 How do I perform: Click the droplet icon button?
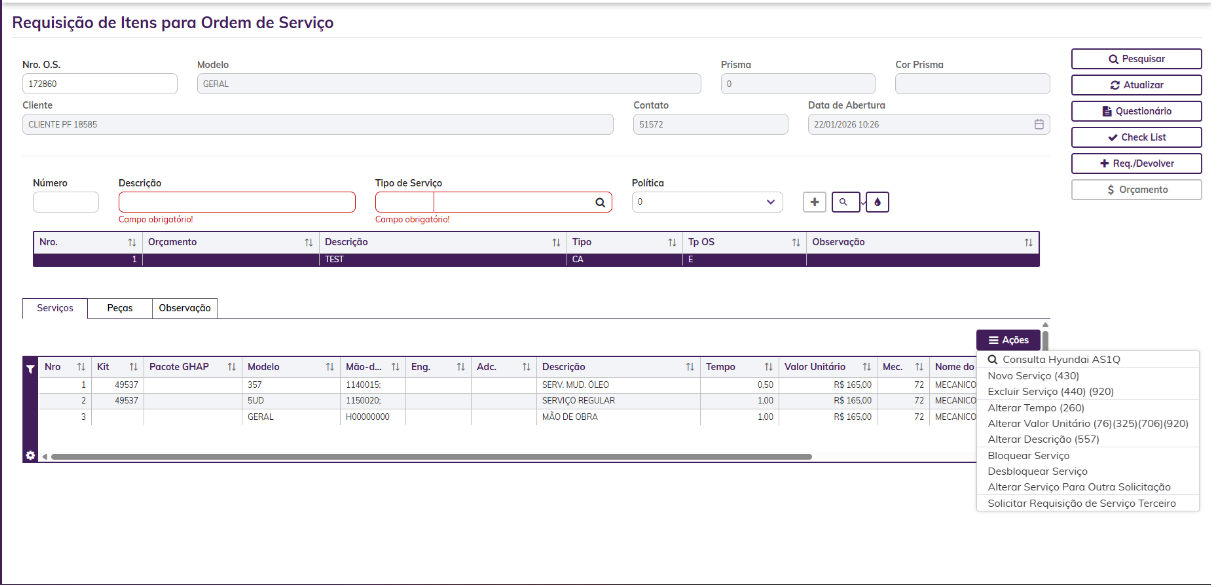(x=877, y=202)
